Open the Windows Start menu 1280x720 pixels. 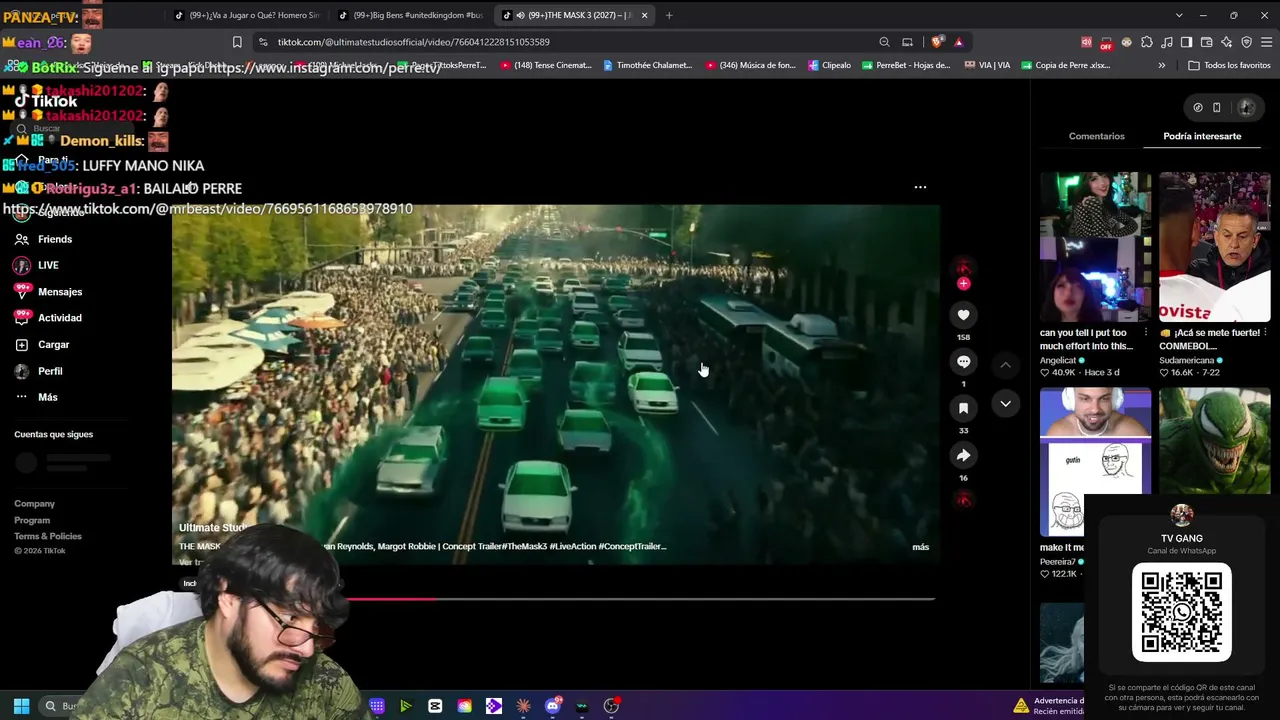point(21,706)
